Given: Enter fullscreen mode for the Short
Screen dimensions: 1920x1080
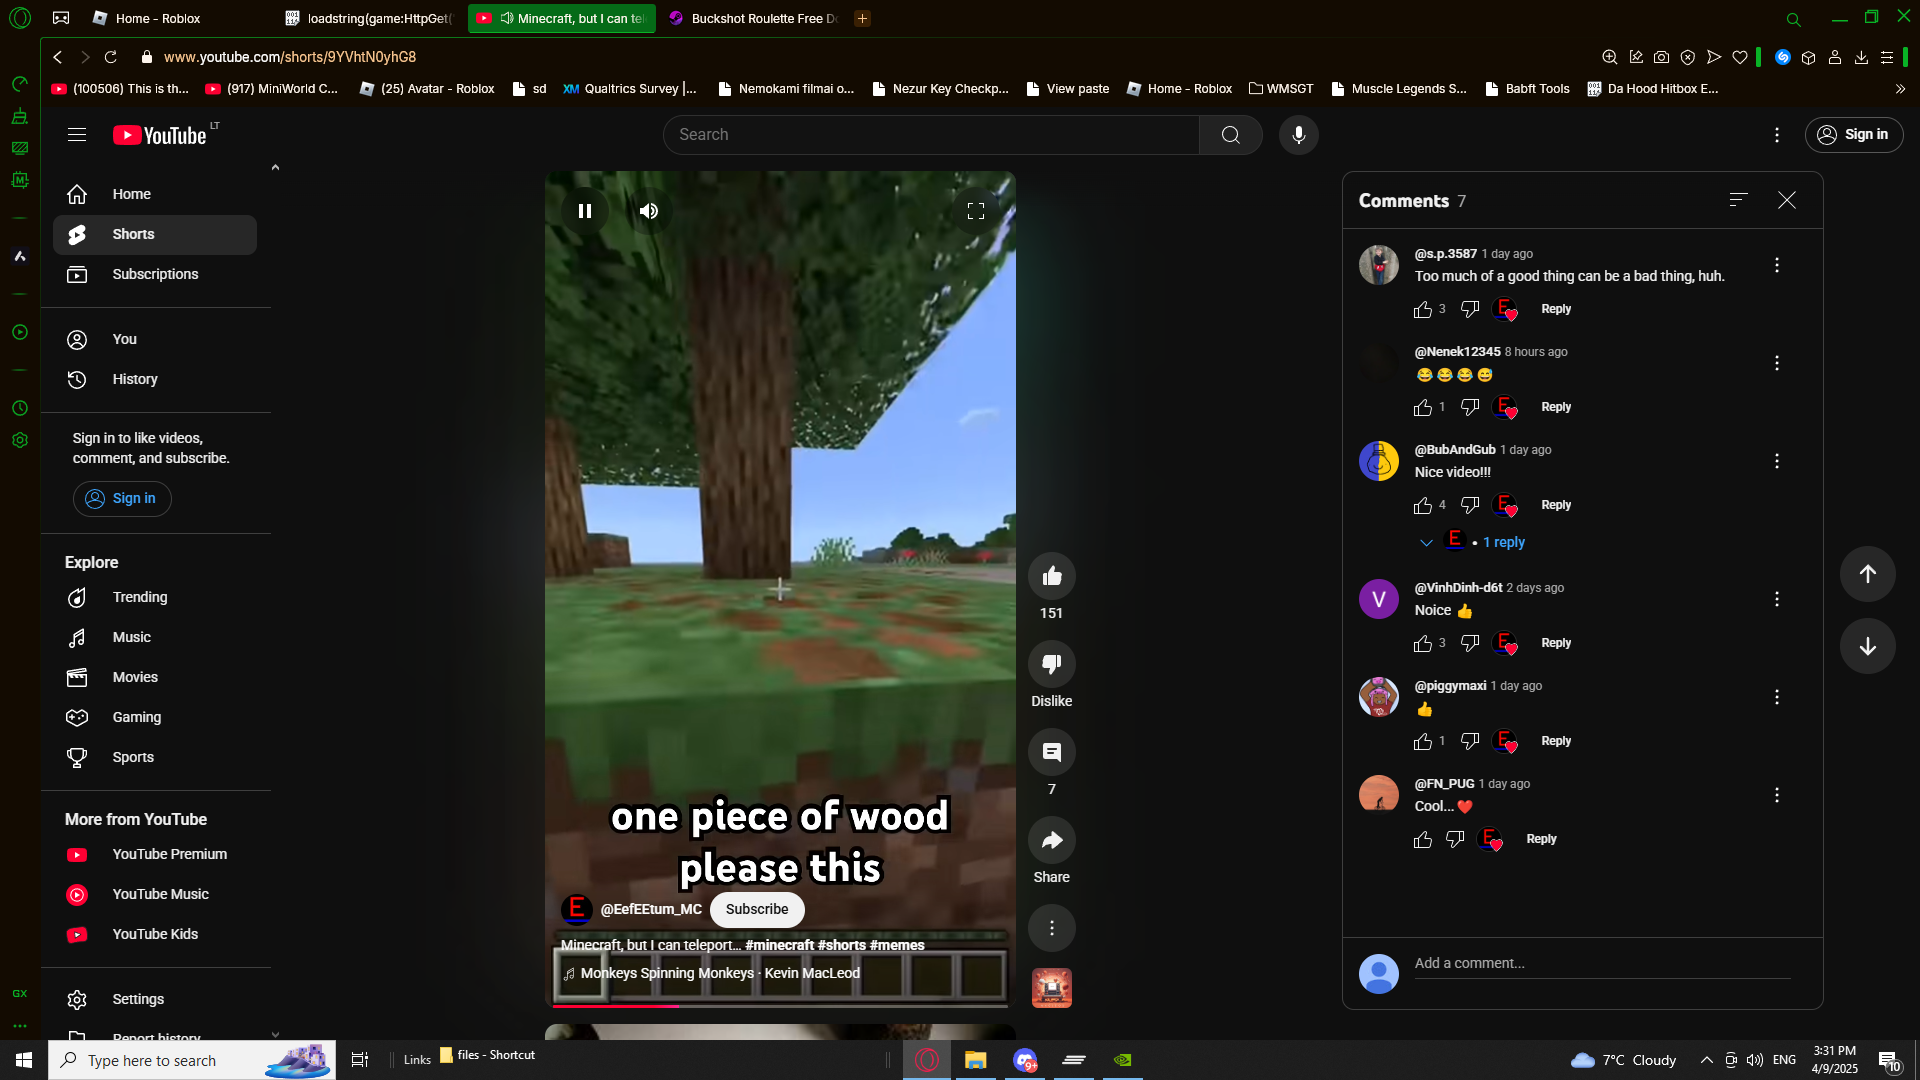Looking at the screenshot, I should 976,211.
